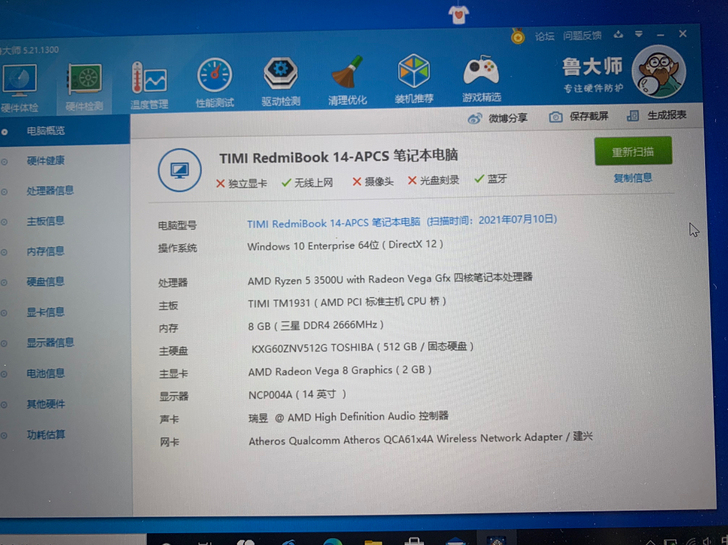Select 处理器信息 in the sidebar
This screenshot has width=728, height=545.
[x=50, y=191]
